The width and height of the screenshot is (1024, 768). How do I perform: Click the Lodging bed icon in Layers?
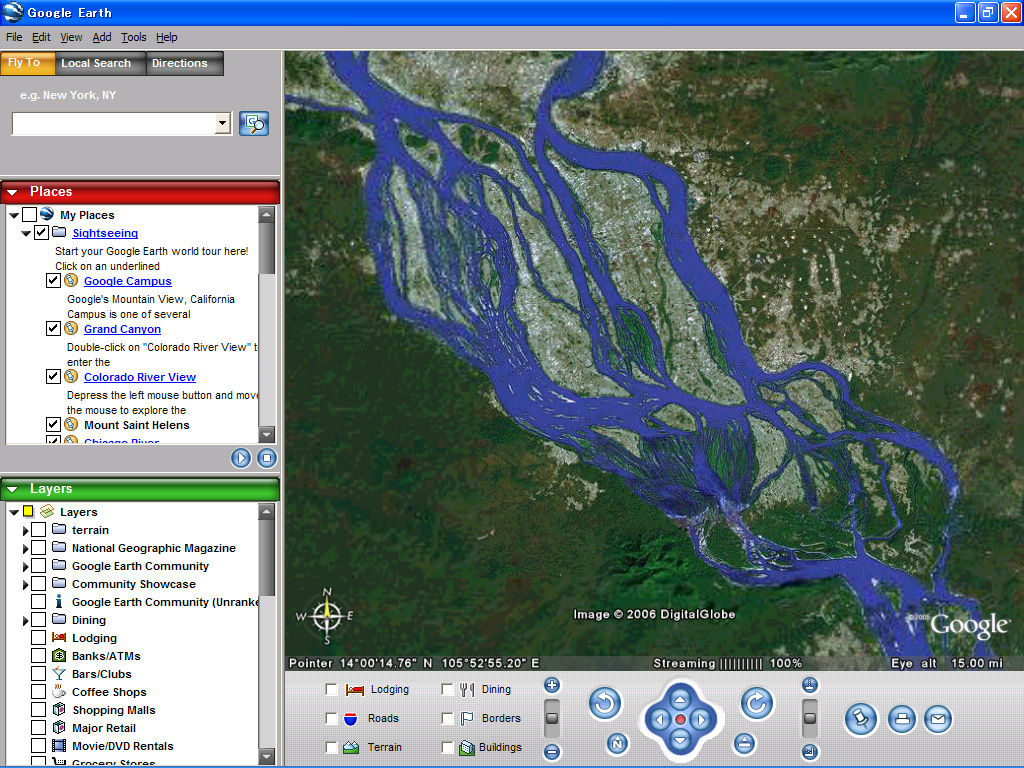tap(59, 637)
